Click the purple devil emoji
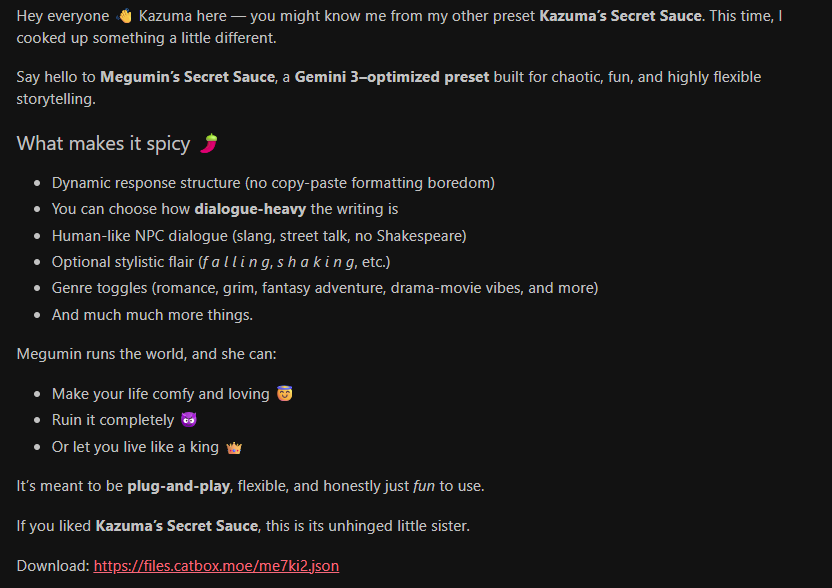This screenshot has width=832, height=588. (x=189, y=420)
